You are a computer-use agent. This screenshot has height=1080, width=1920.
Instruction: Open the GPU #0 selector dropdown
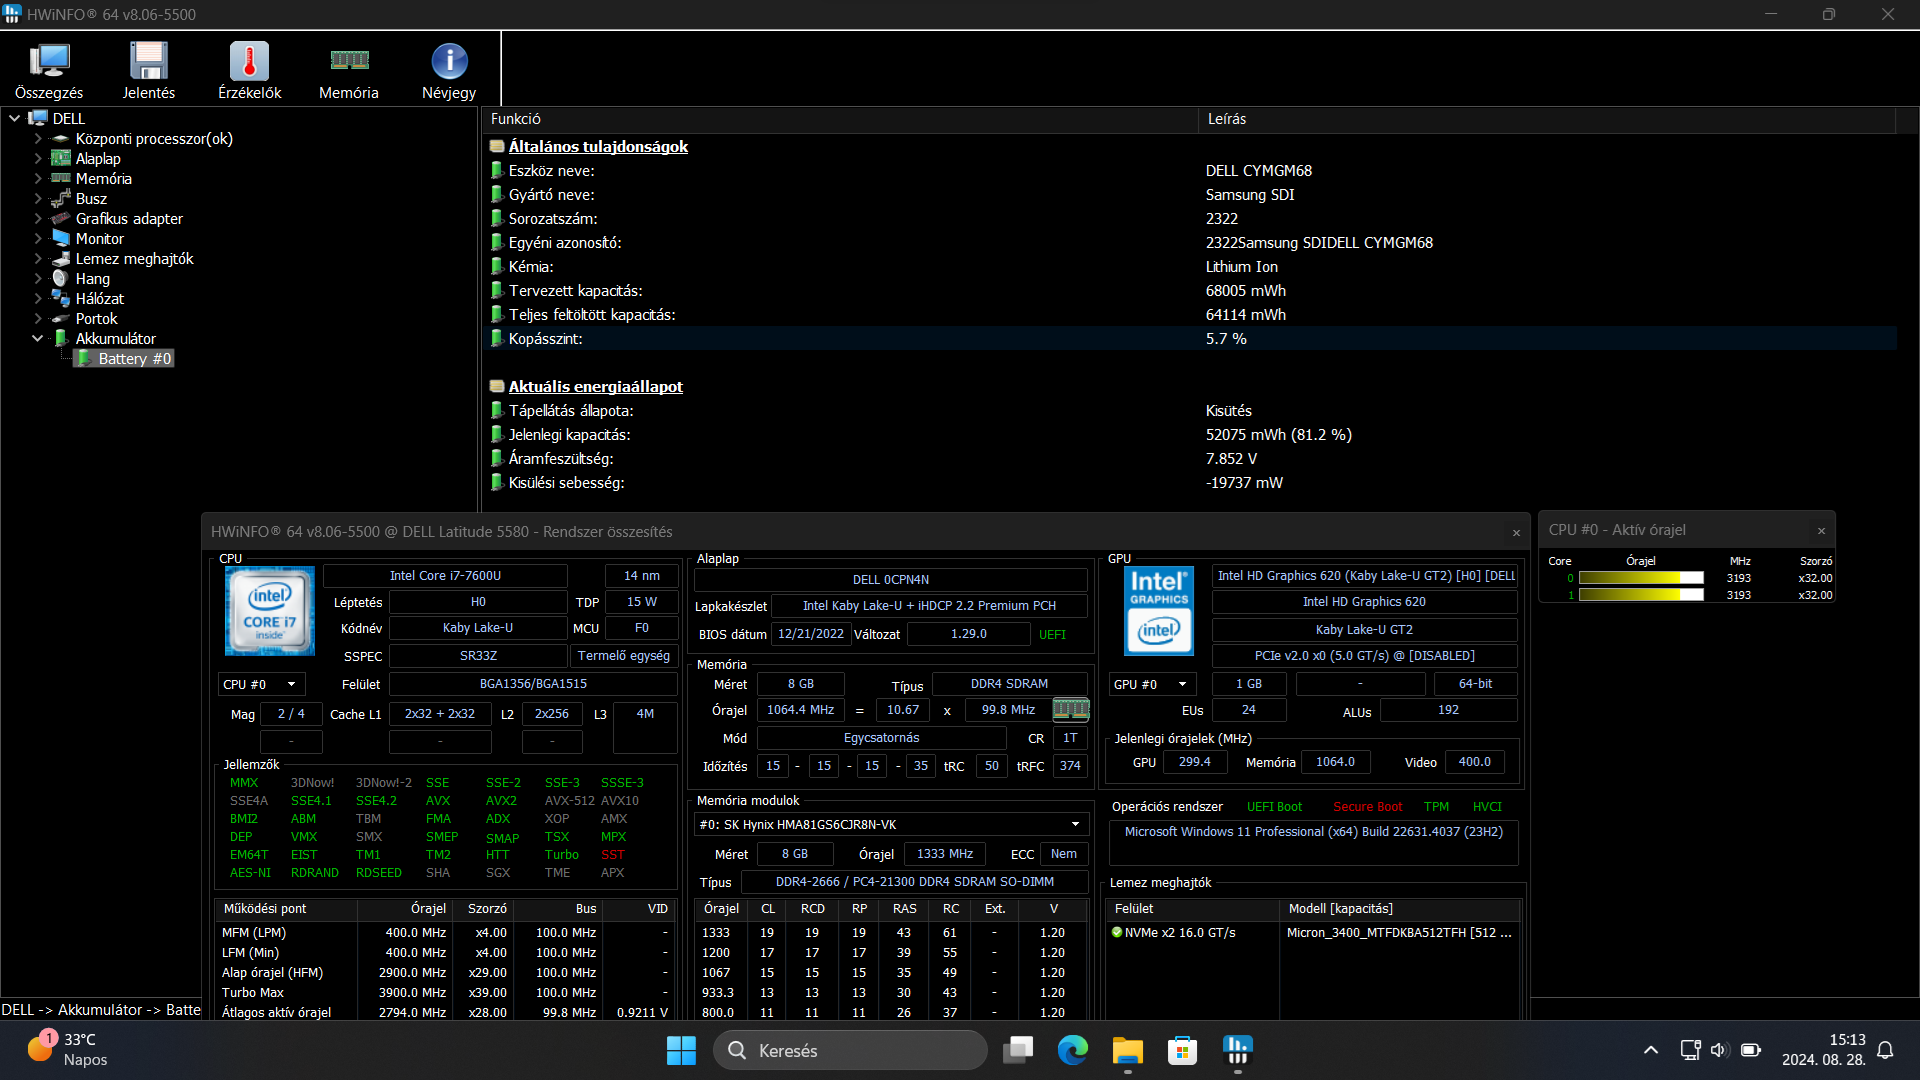click(x=1152, y=684)
